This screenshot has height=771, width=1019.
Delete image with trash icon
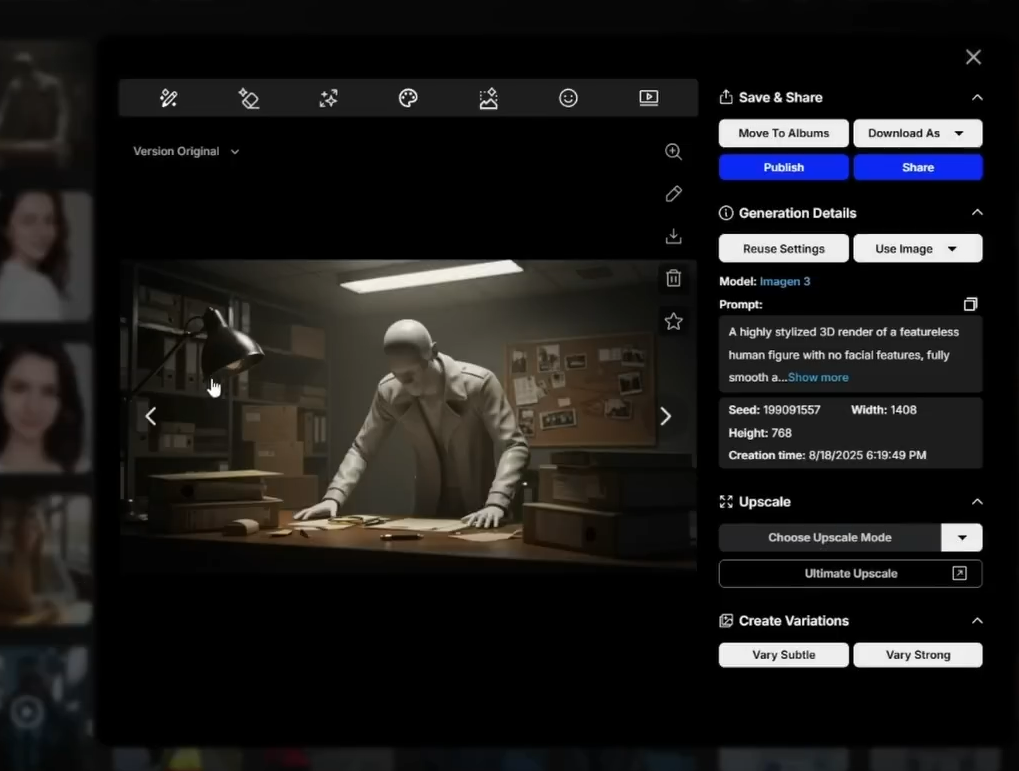[673, 279]
